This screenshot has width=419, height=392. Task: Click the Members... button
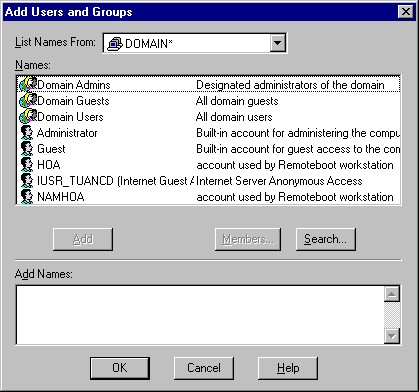click(248, 239)
